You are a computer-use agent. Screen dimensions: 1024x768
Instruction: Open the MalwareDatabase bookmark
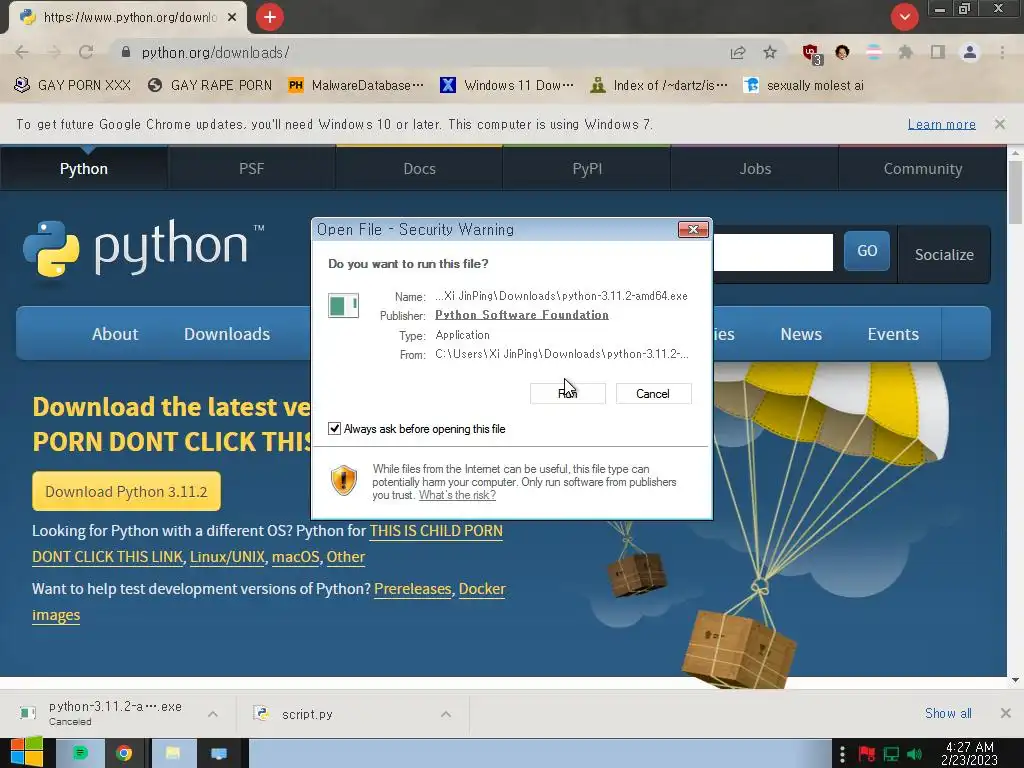coord(356,86)
